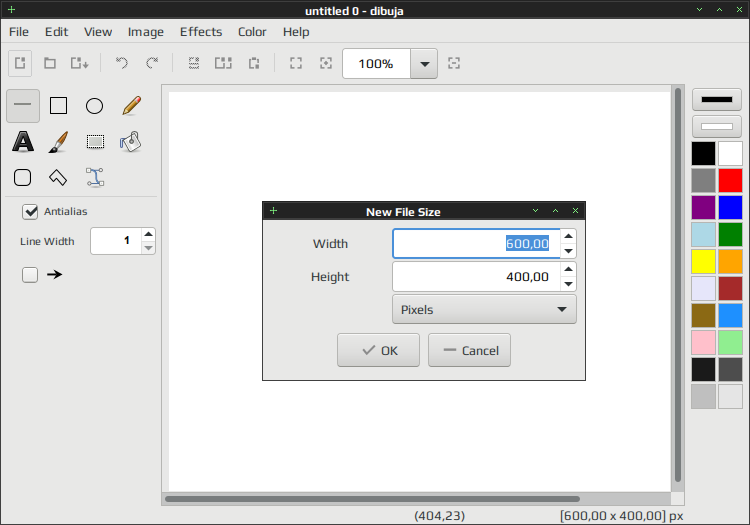Click the Height input field
The image size is (750, 525).
pyautogui.click(x=476, y=276)
